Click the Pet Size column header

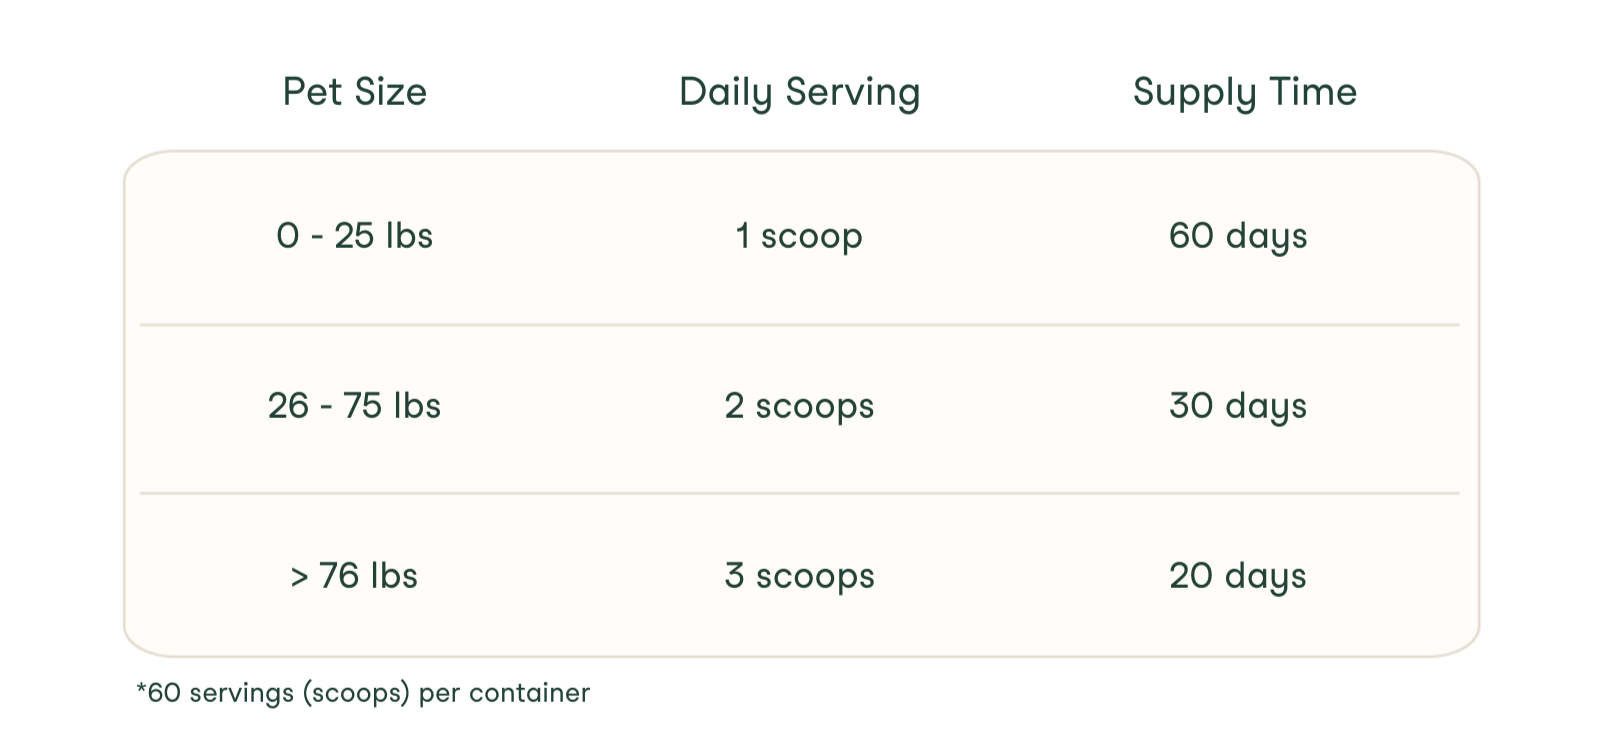tap(354, 92)
